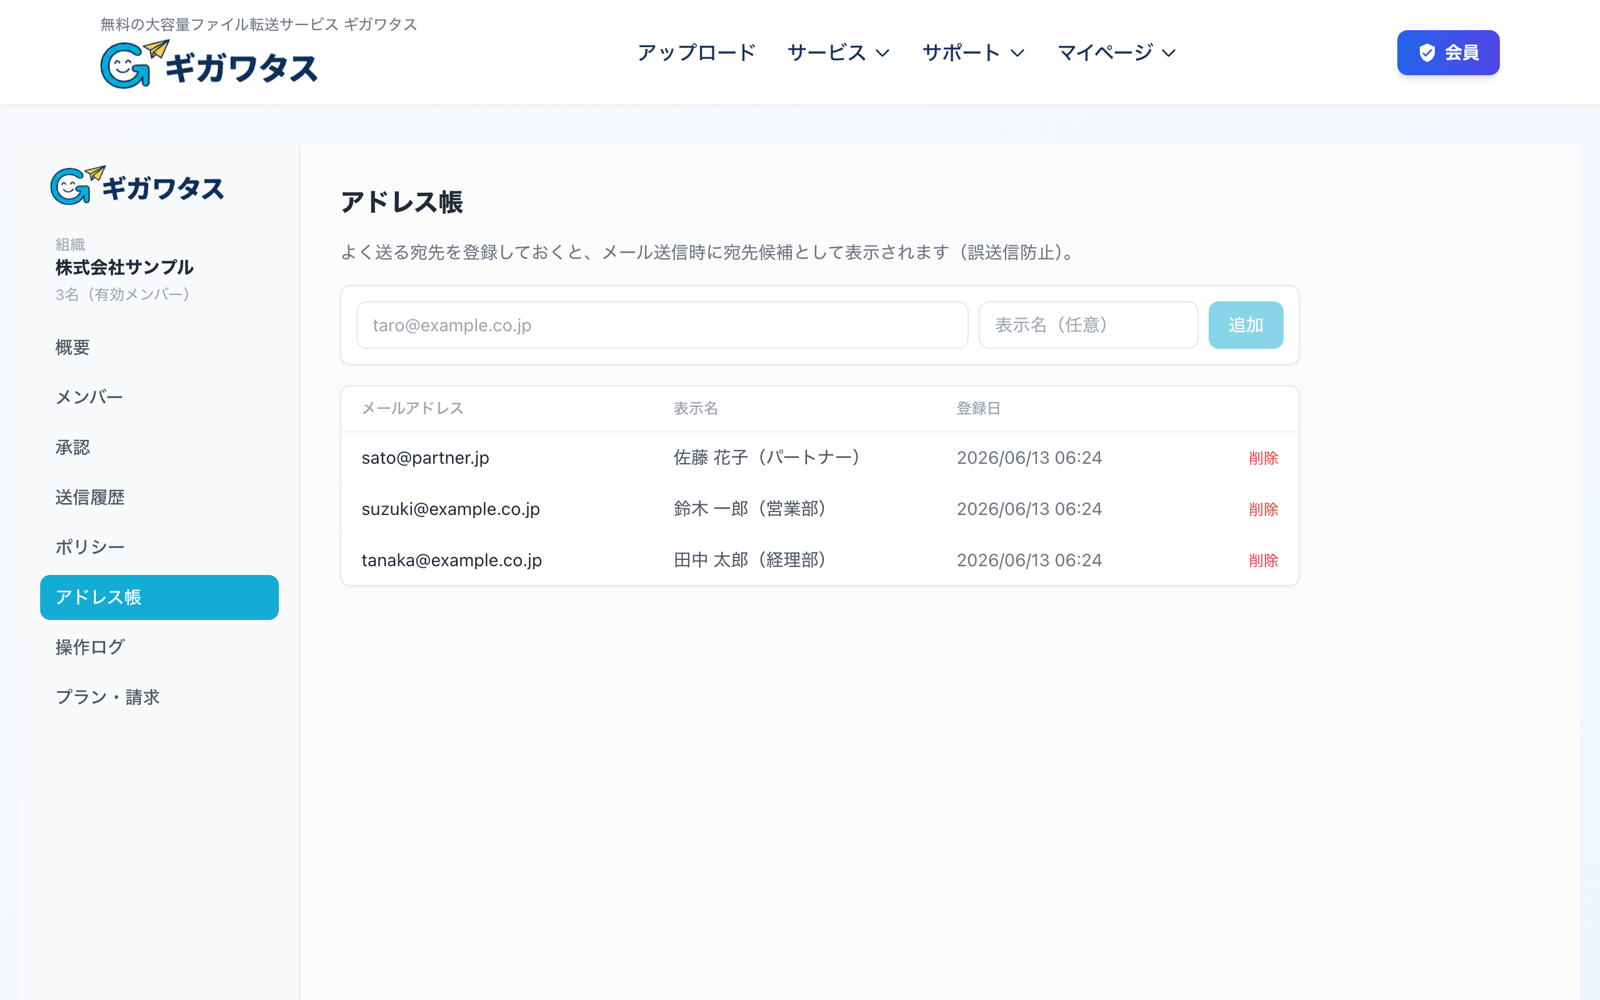1600x1000 pixels.
Task: Click the name 佐藤 花子（パートナー）
Action: tap(767, 457)
